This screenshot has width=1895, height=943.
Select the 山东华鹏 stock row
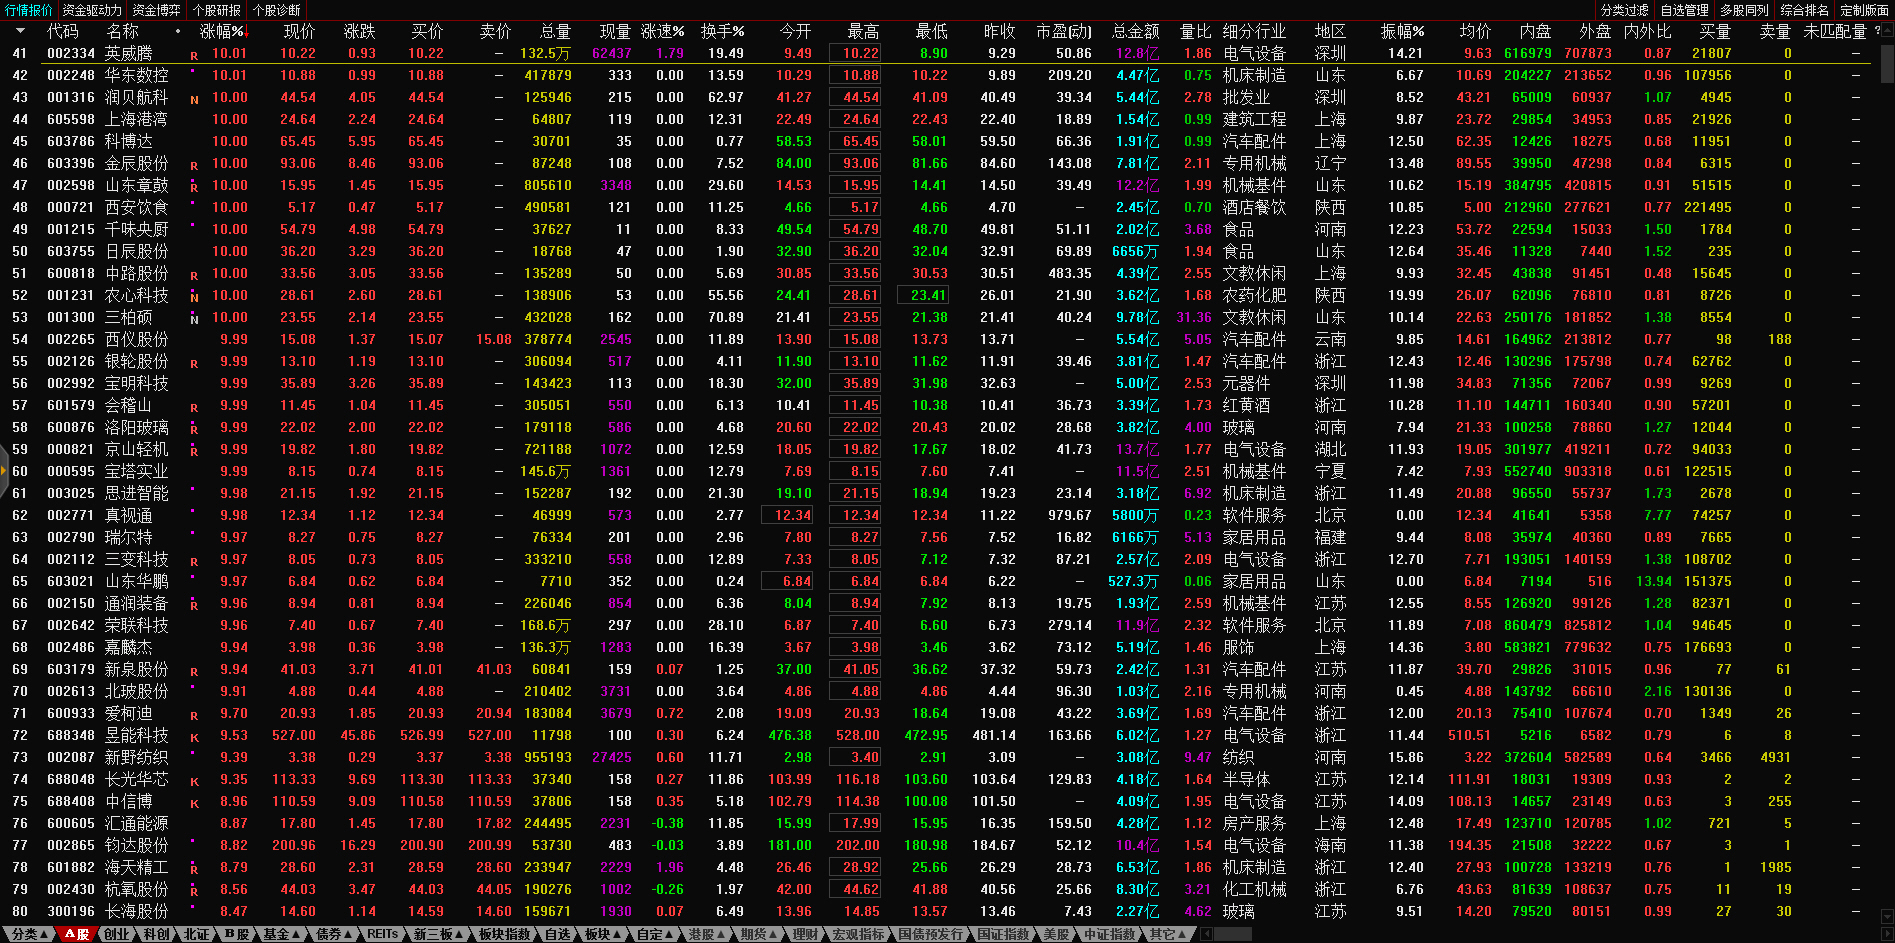(x=137, y=581)
